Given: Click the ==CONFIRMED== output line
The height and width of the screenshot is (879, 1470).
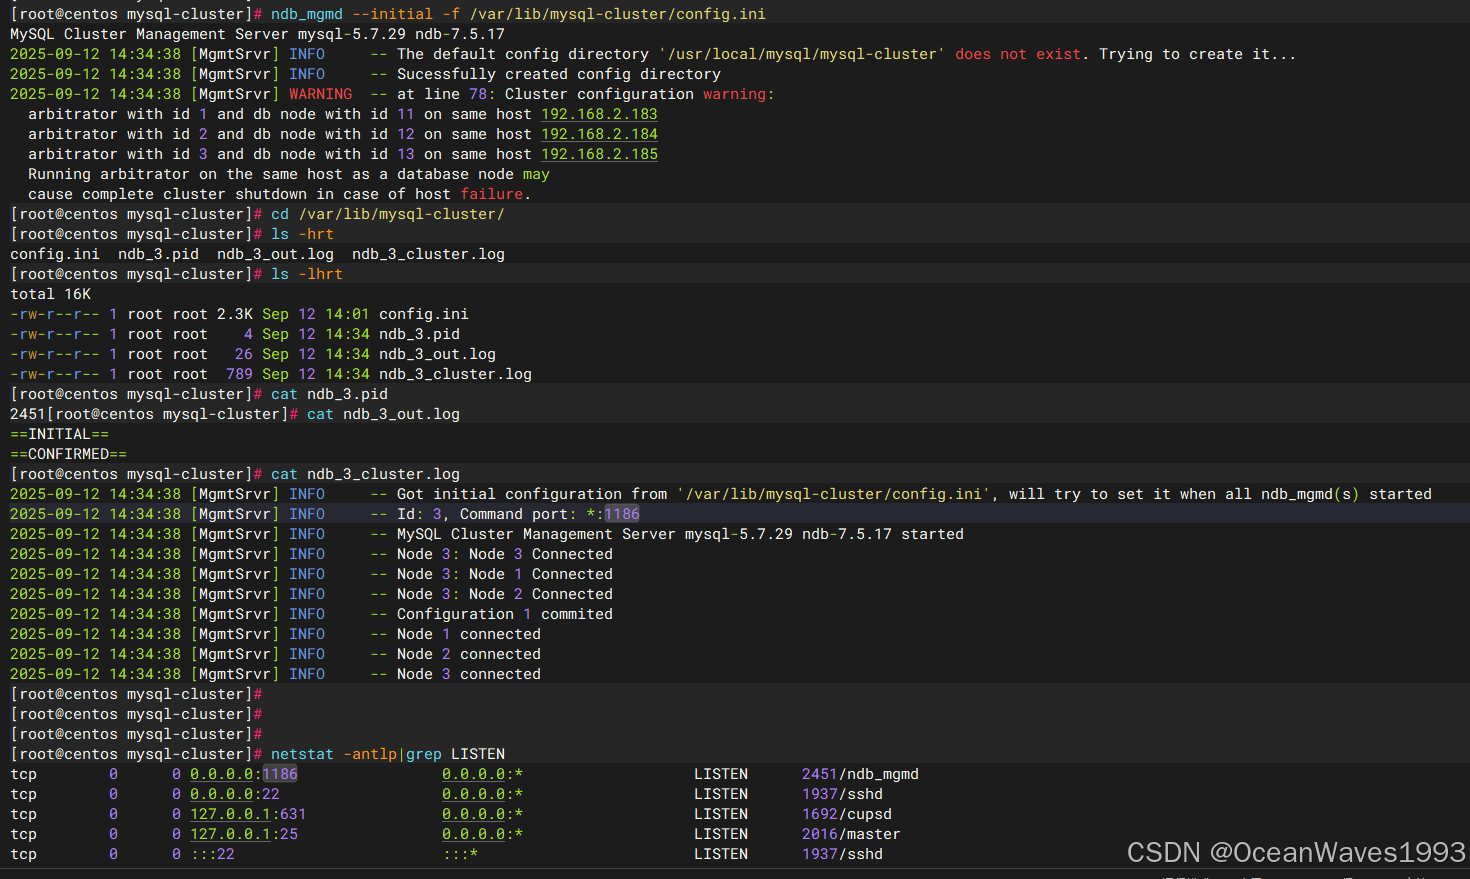Looking at the screenshot, I should [68, 454].
